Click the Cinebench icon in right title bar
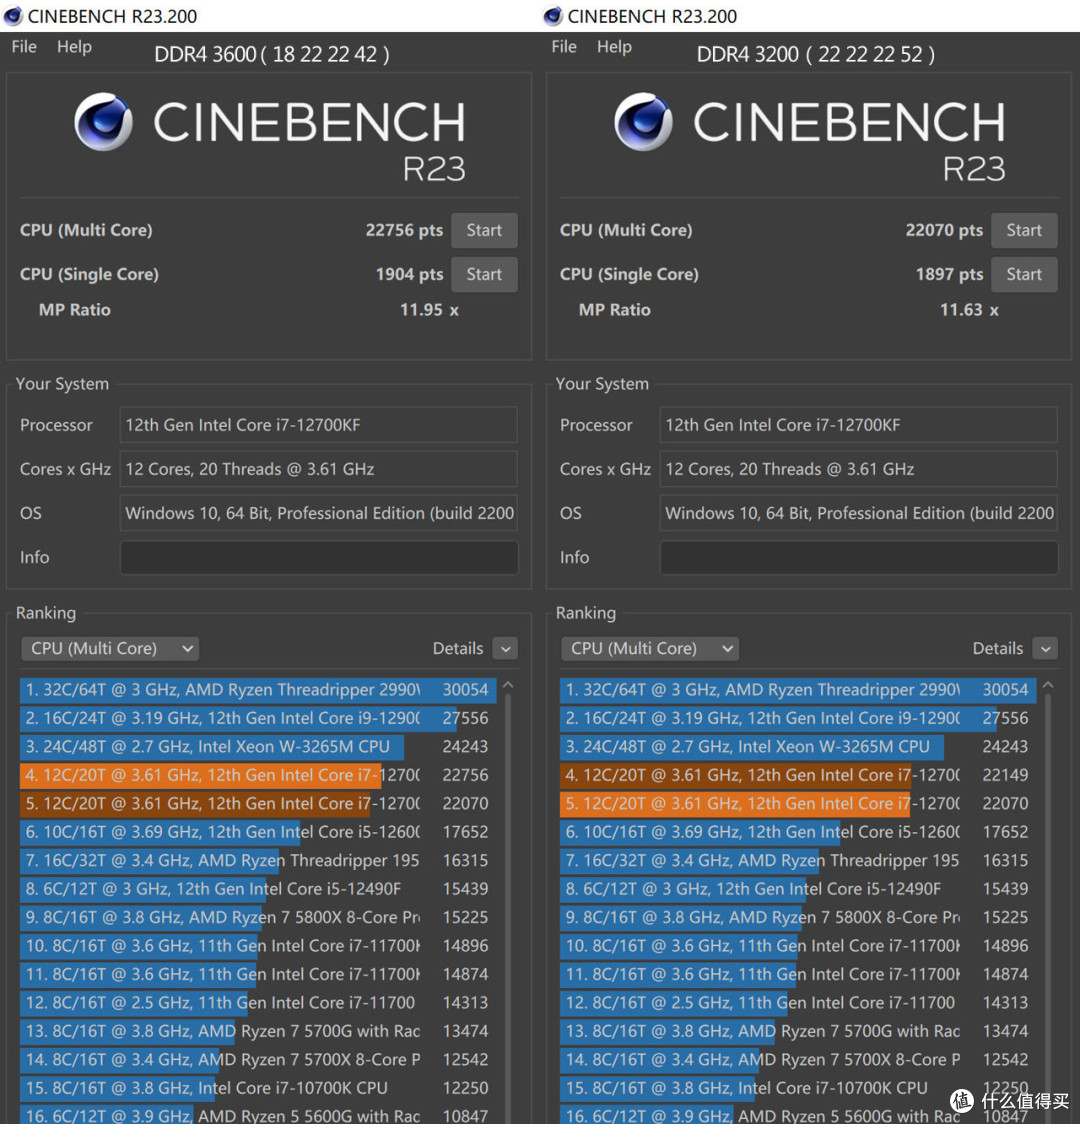 point(552,16)
